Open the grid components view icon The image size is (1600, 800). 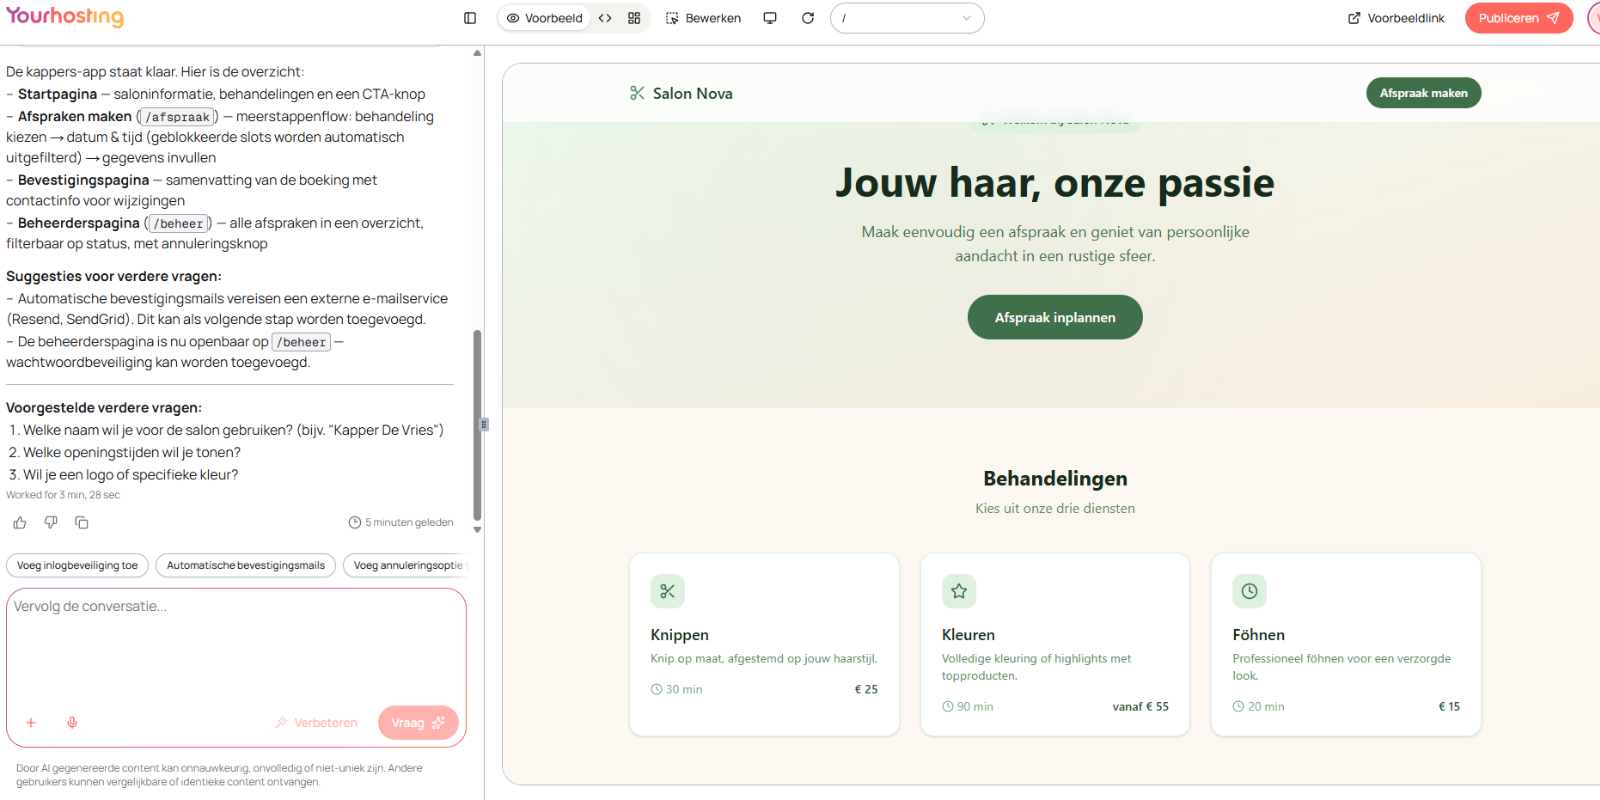tap(634, 18)
